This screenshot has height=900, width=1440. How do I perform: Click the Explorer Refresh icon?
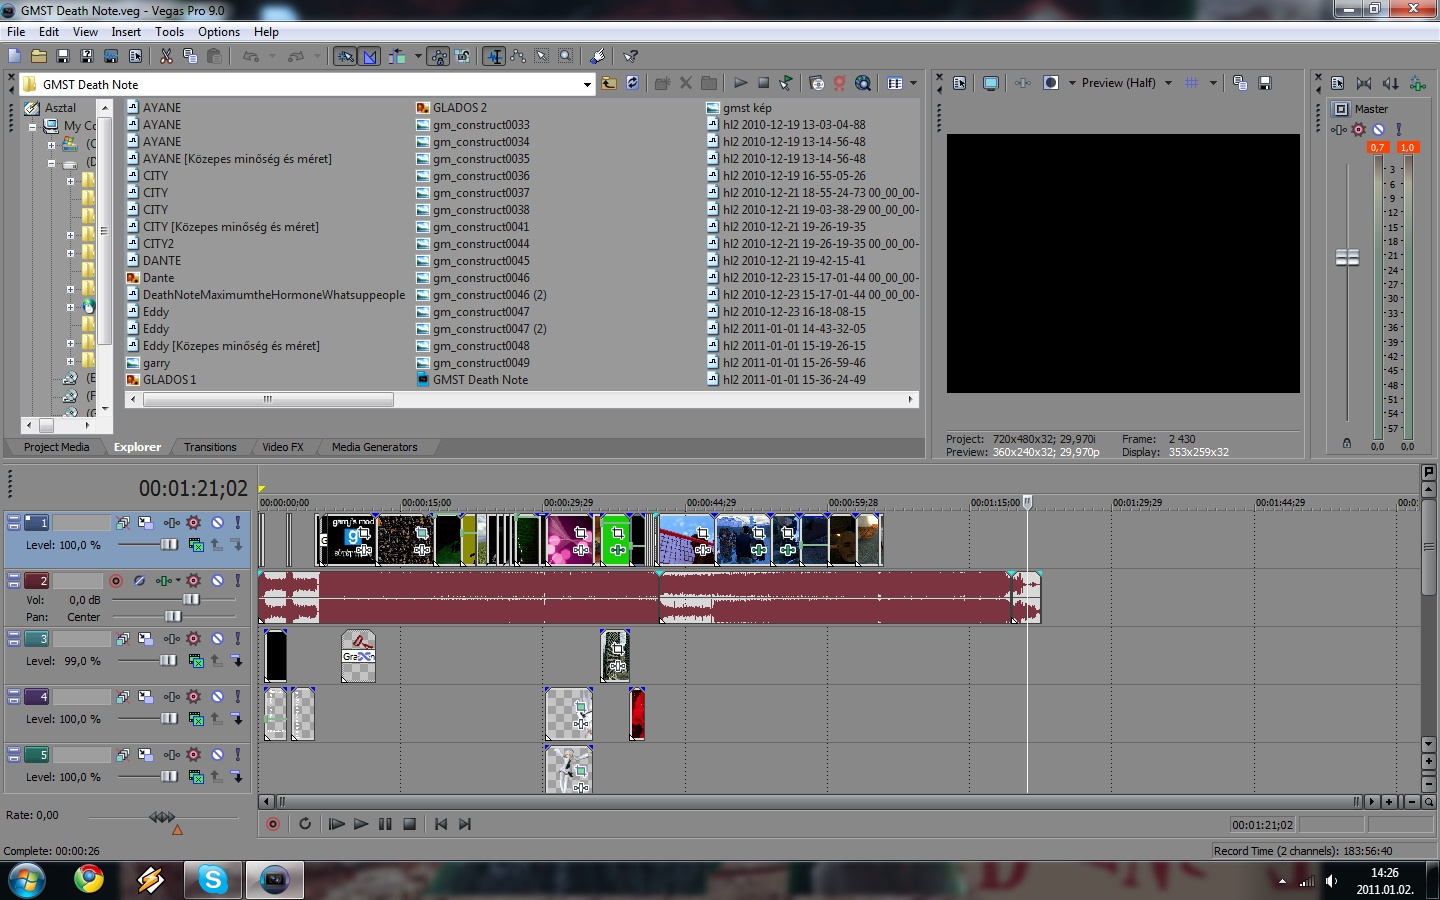(x=633, y=83)
